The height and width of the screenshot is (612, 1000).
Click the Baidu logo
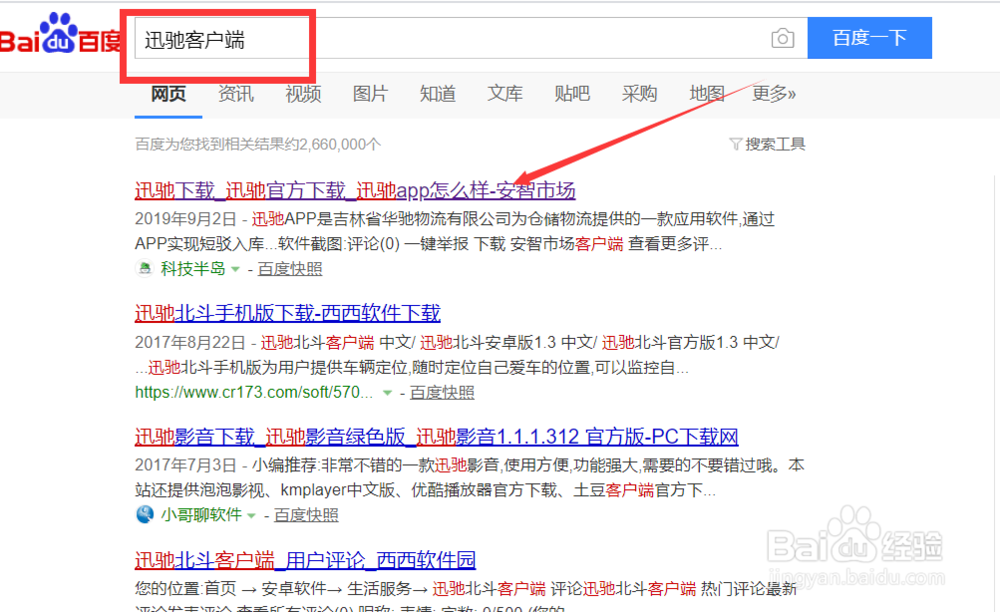pyautogui.click(x=61, y=34)
